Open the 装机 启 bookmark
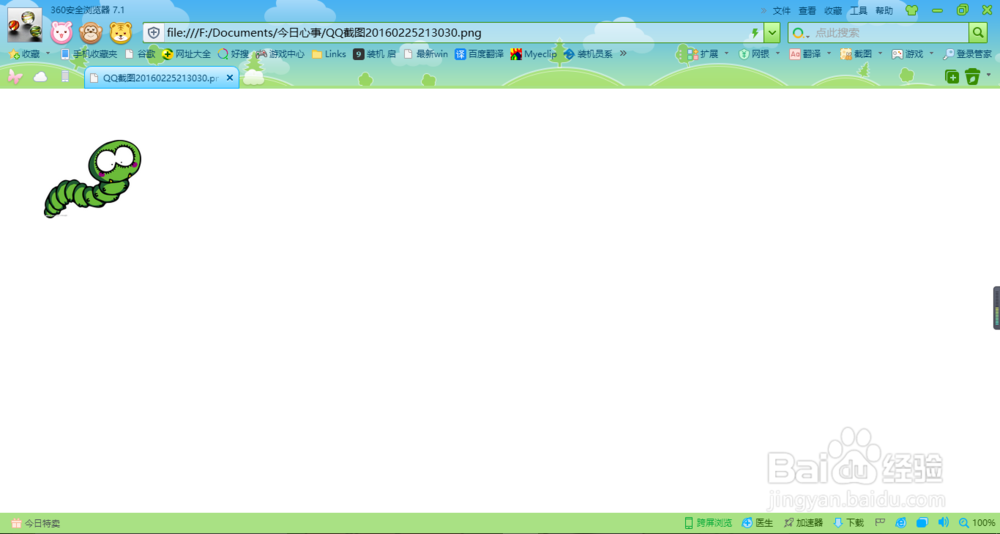Image resolution: width=1000 pixels, height=534 pixels. pos(374,54)
